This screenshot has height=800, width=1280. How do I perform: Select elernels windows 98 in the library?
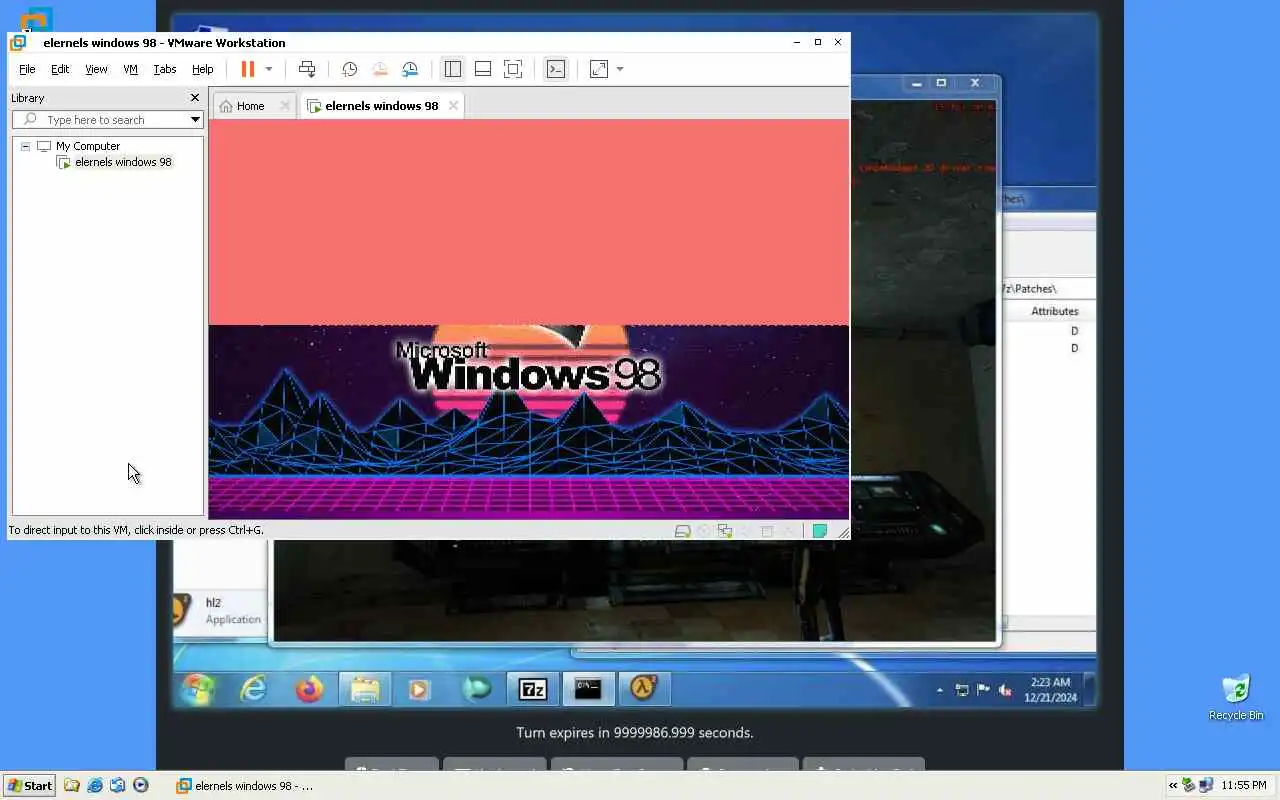coord(123,162)
